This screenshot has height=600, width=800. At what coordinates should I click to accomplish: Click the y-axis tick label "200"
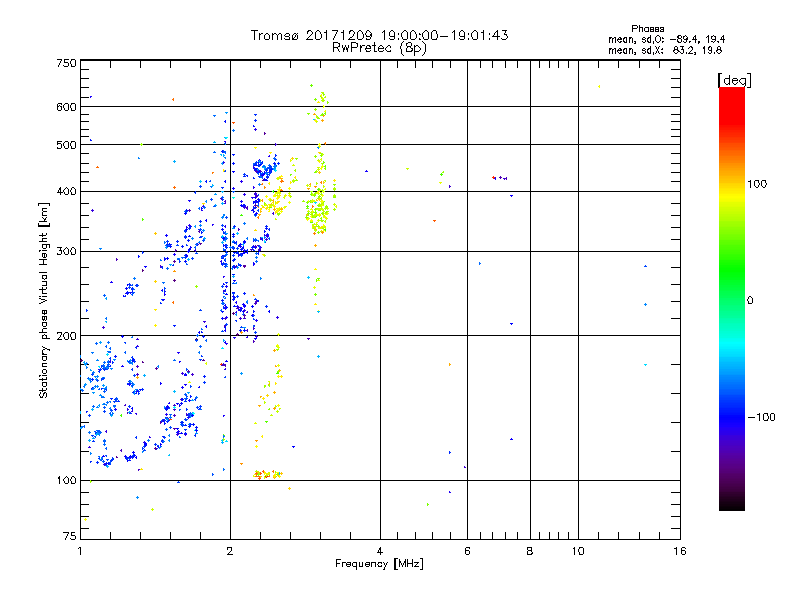66,336
